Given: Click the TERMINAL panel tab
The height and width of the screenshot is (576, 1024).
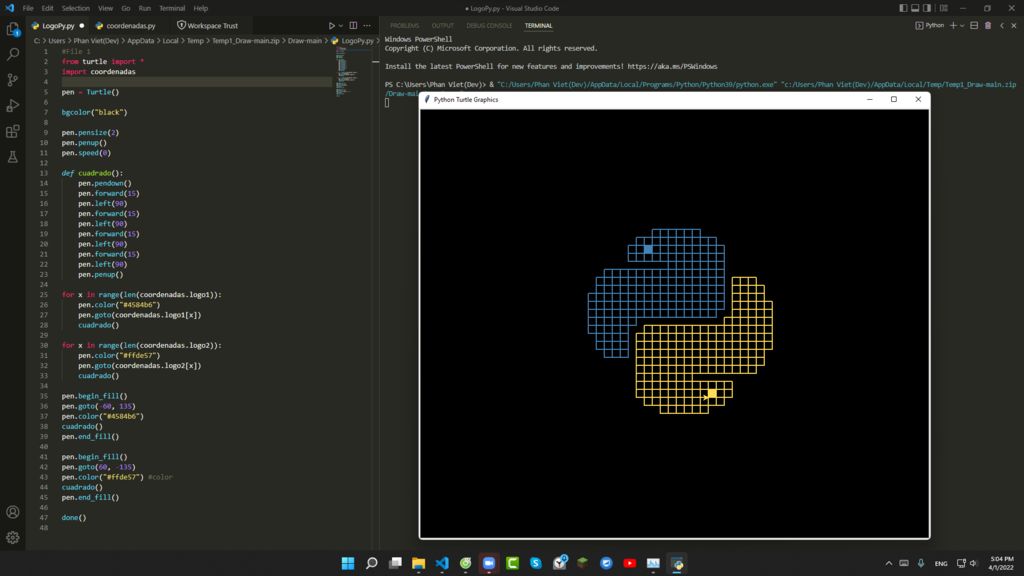Looking at the screenshot, I should [538, 25].
